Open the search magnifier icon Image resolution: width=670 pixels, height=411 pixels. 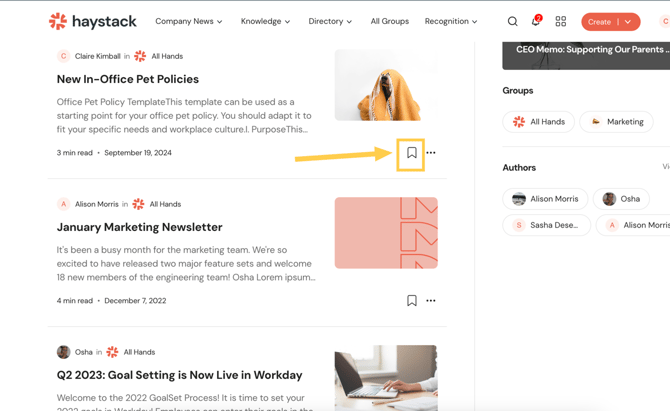[512, 21]
